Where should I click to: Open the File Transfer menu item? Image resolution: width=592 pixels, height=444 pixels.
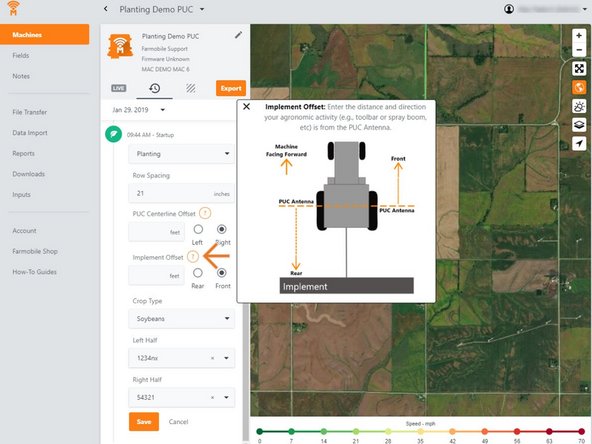[x=30, y=112]
